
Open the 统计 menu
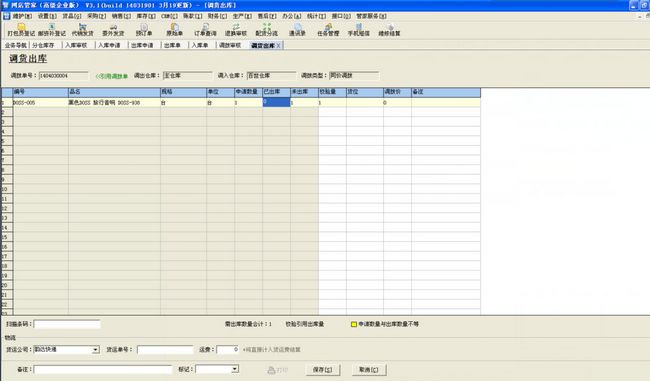(316, 16)
